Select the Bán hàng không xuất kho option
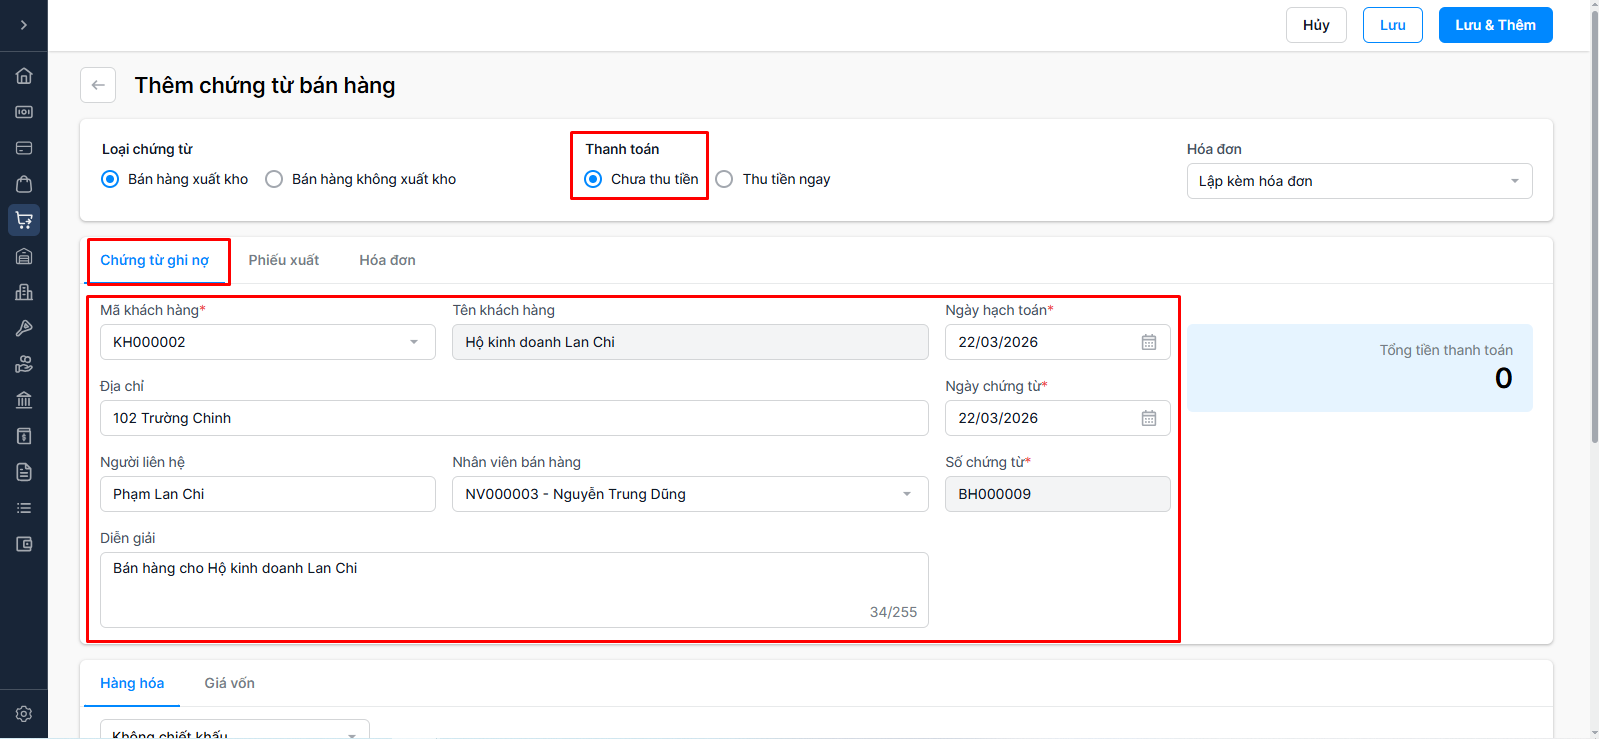 [274, 179]
